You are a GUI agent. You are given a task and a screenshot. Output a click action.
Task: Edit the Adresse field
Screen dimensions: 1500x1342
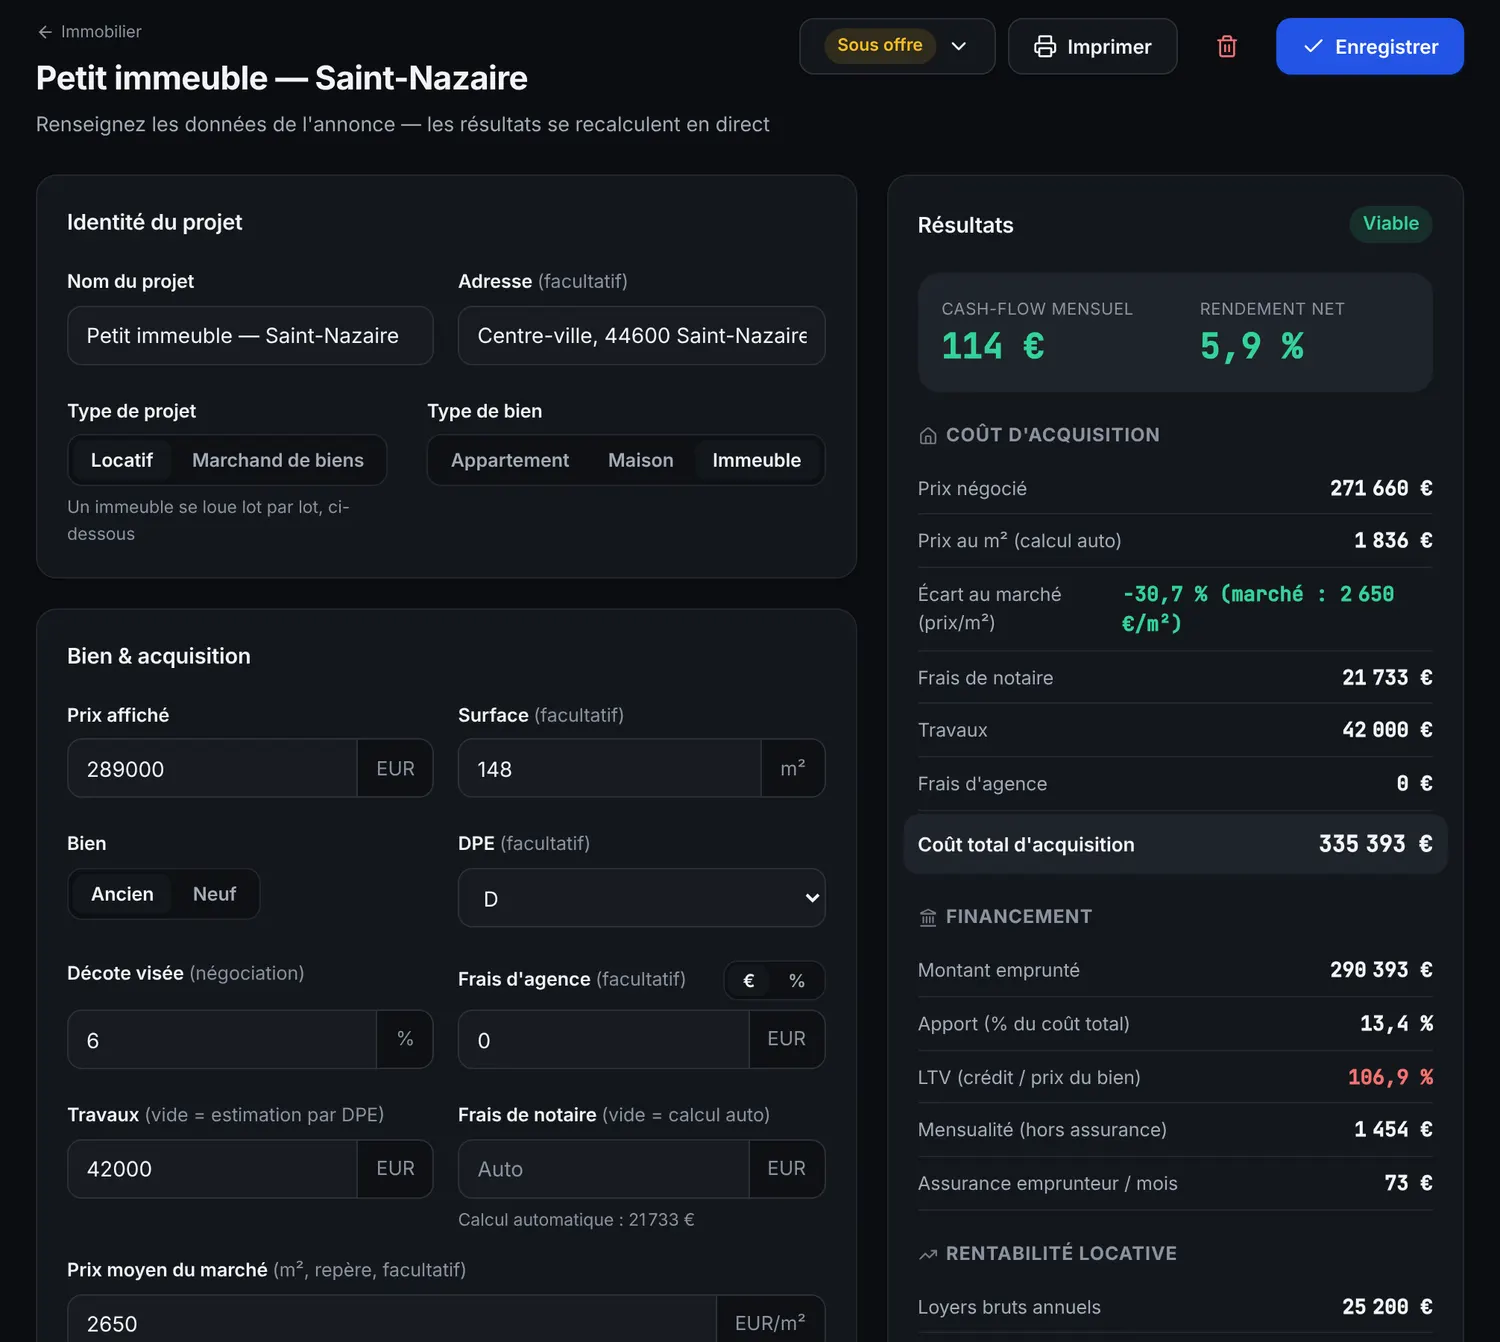[641, 336]
